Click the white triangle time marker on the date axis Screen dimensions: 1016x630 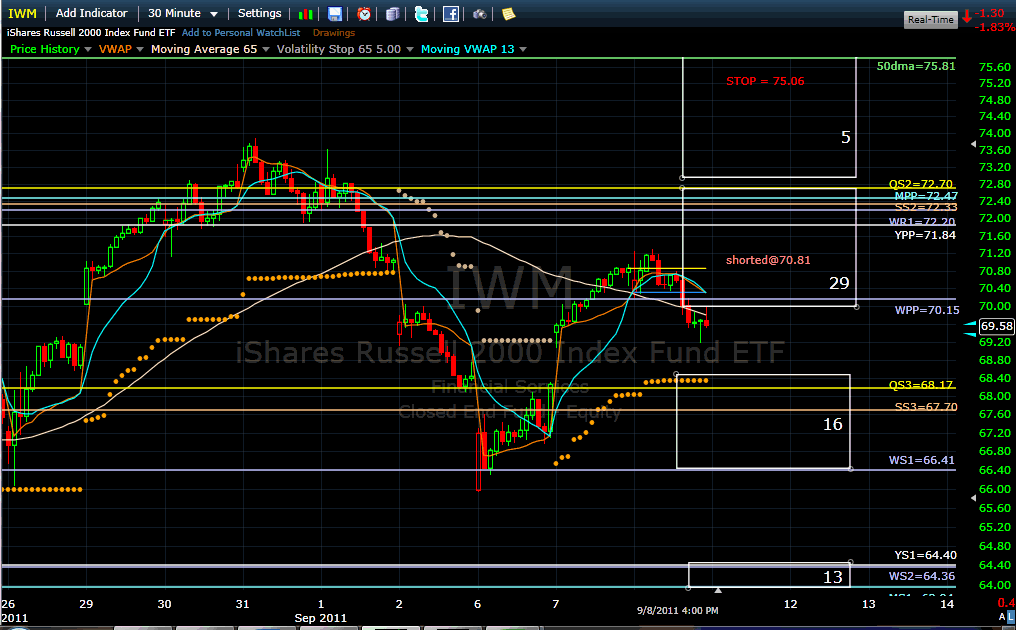[x=718, y=590]
